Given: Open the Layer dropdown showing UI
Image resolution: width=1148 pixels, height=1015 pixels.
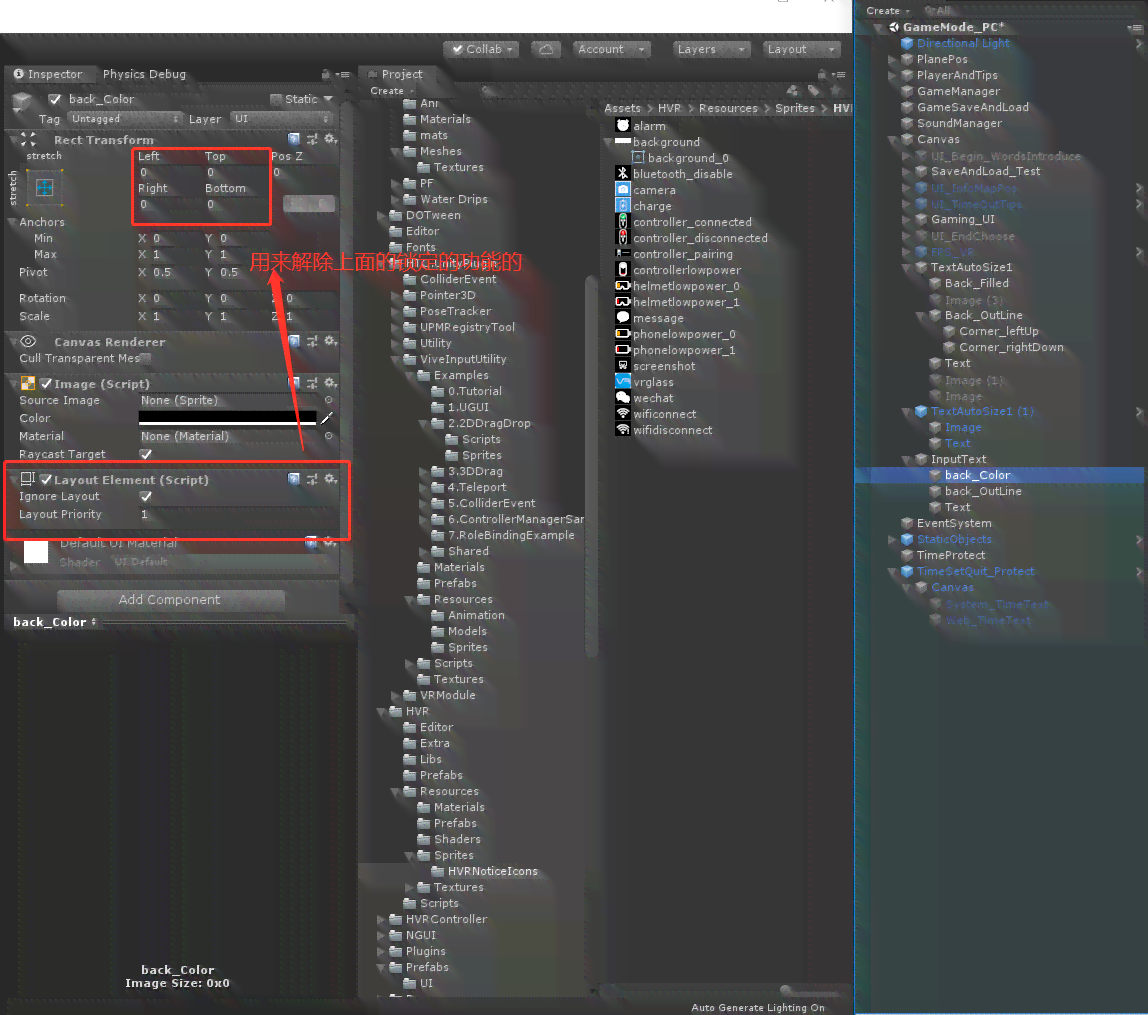Looking at the screenshot, I should (282, 119).
